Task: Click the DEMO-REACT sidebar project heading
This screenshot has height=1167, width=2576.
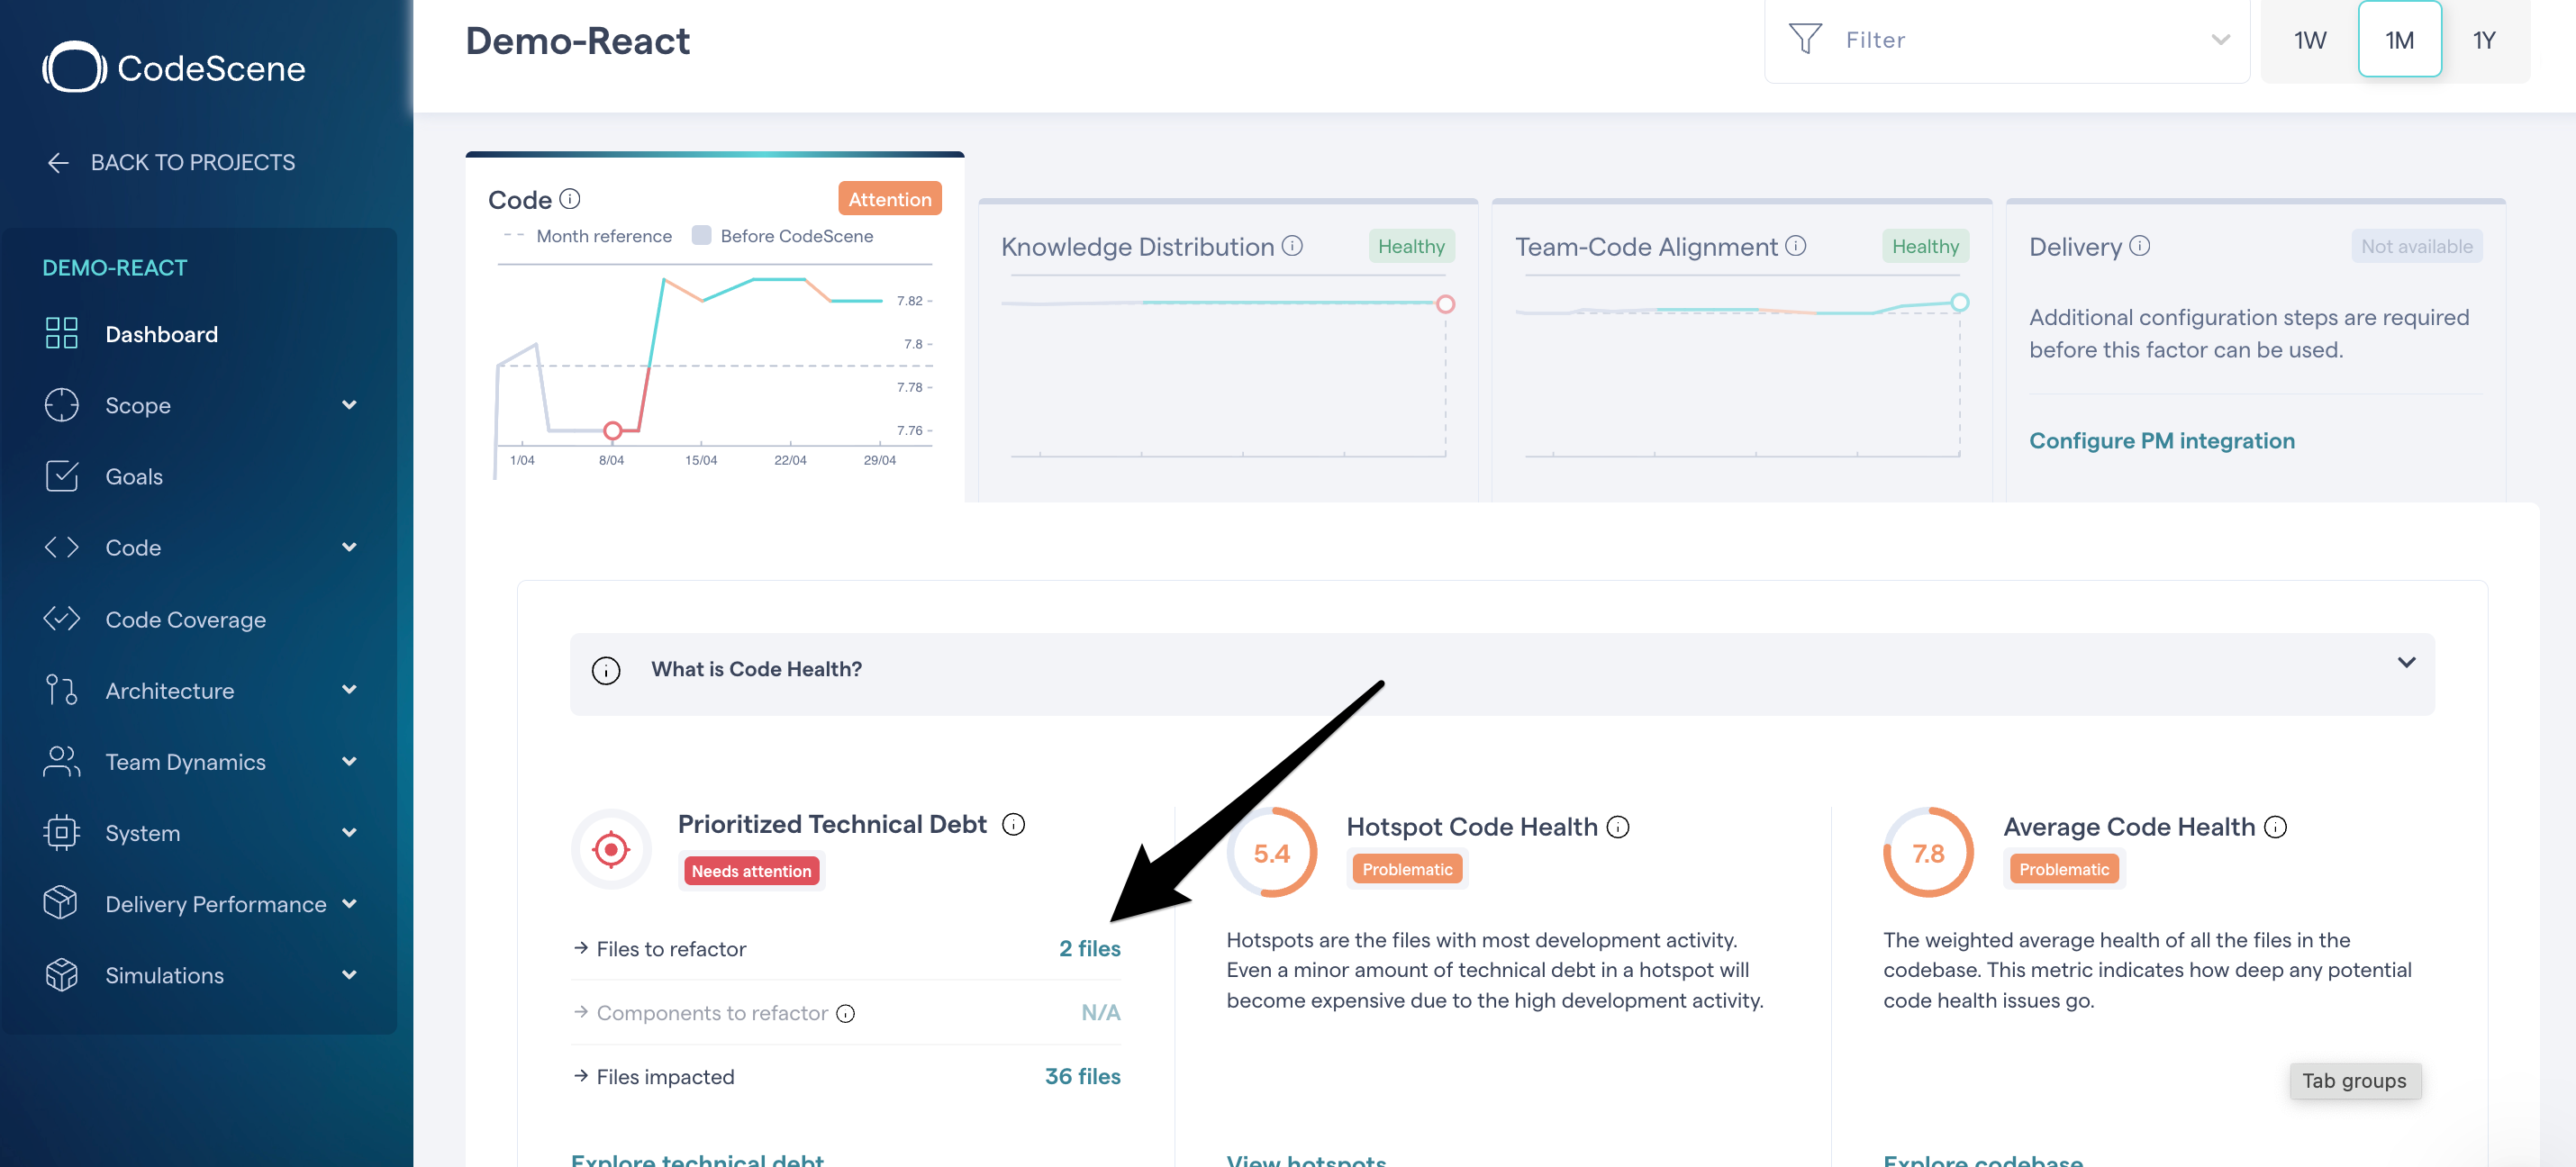Action: click(x=115, y=268)
